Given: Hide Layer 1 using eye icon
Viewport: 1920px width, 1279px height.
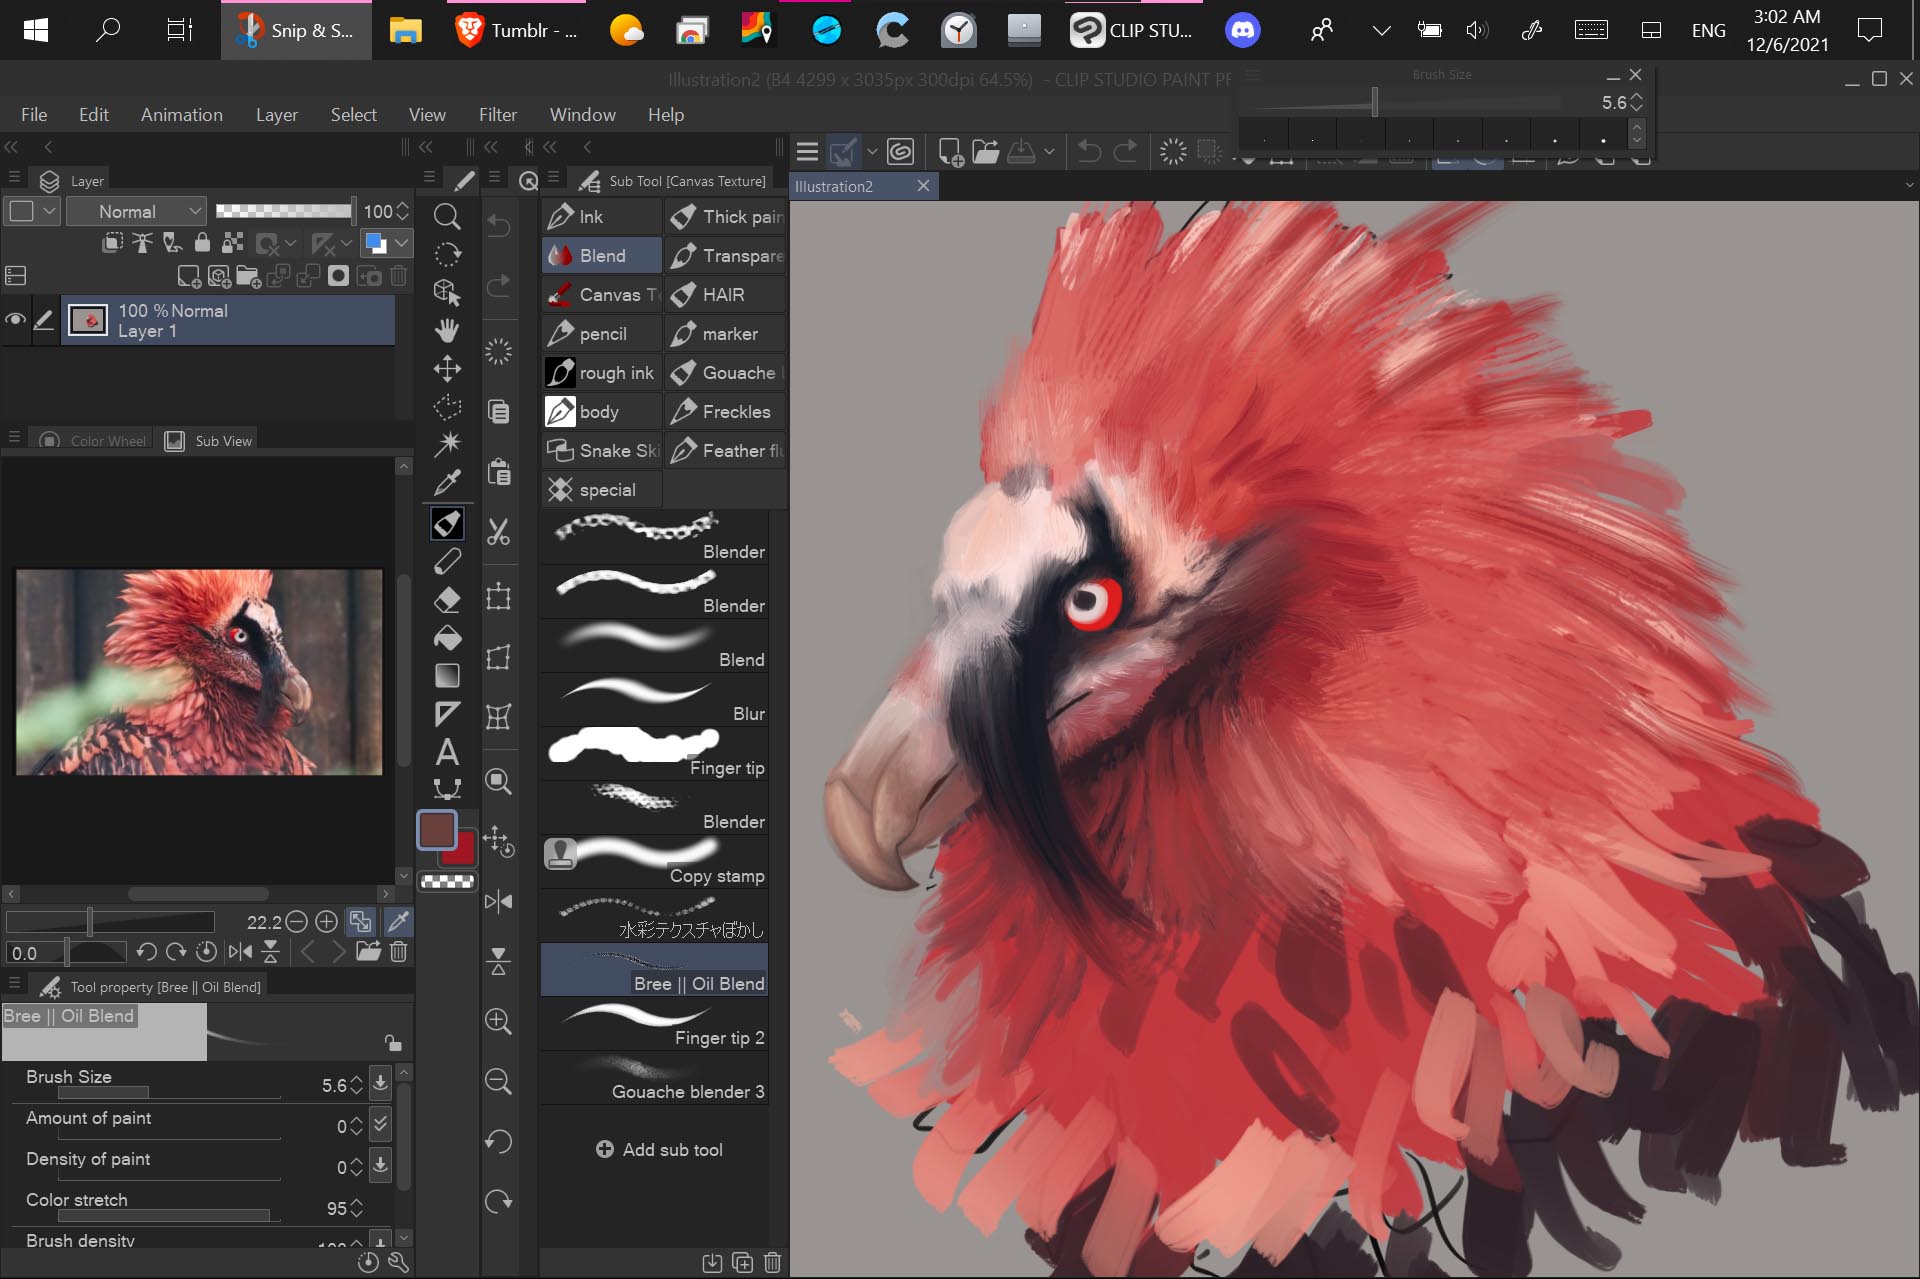Looking at the screenshot, I should tap(15, 320).
